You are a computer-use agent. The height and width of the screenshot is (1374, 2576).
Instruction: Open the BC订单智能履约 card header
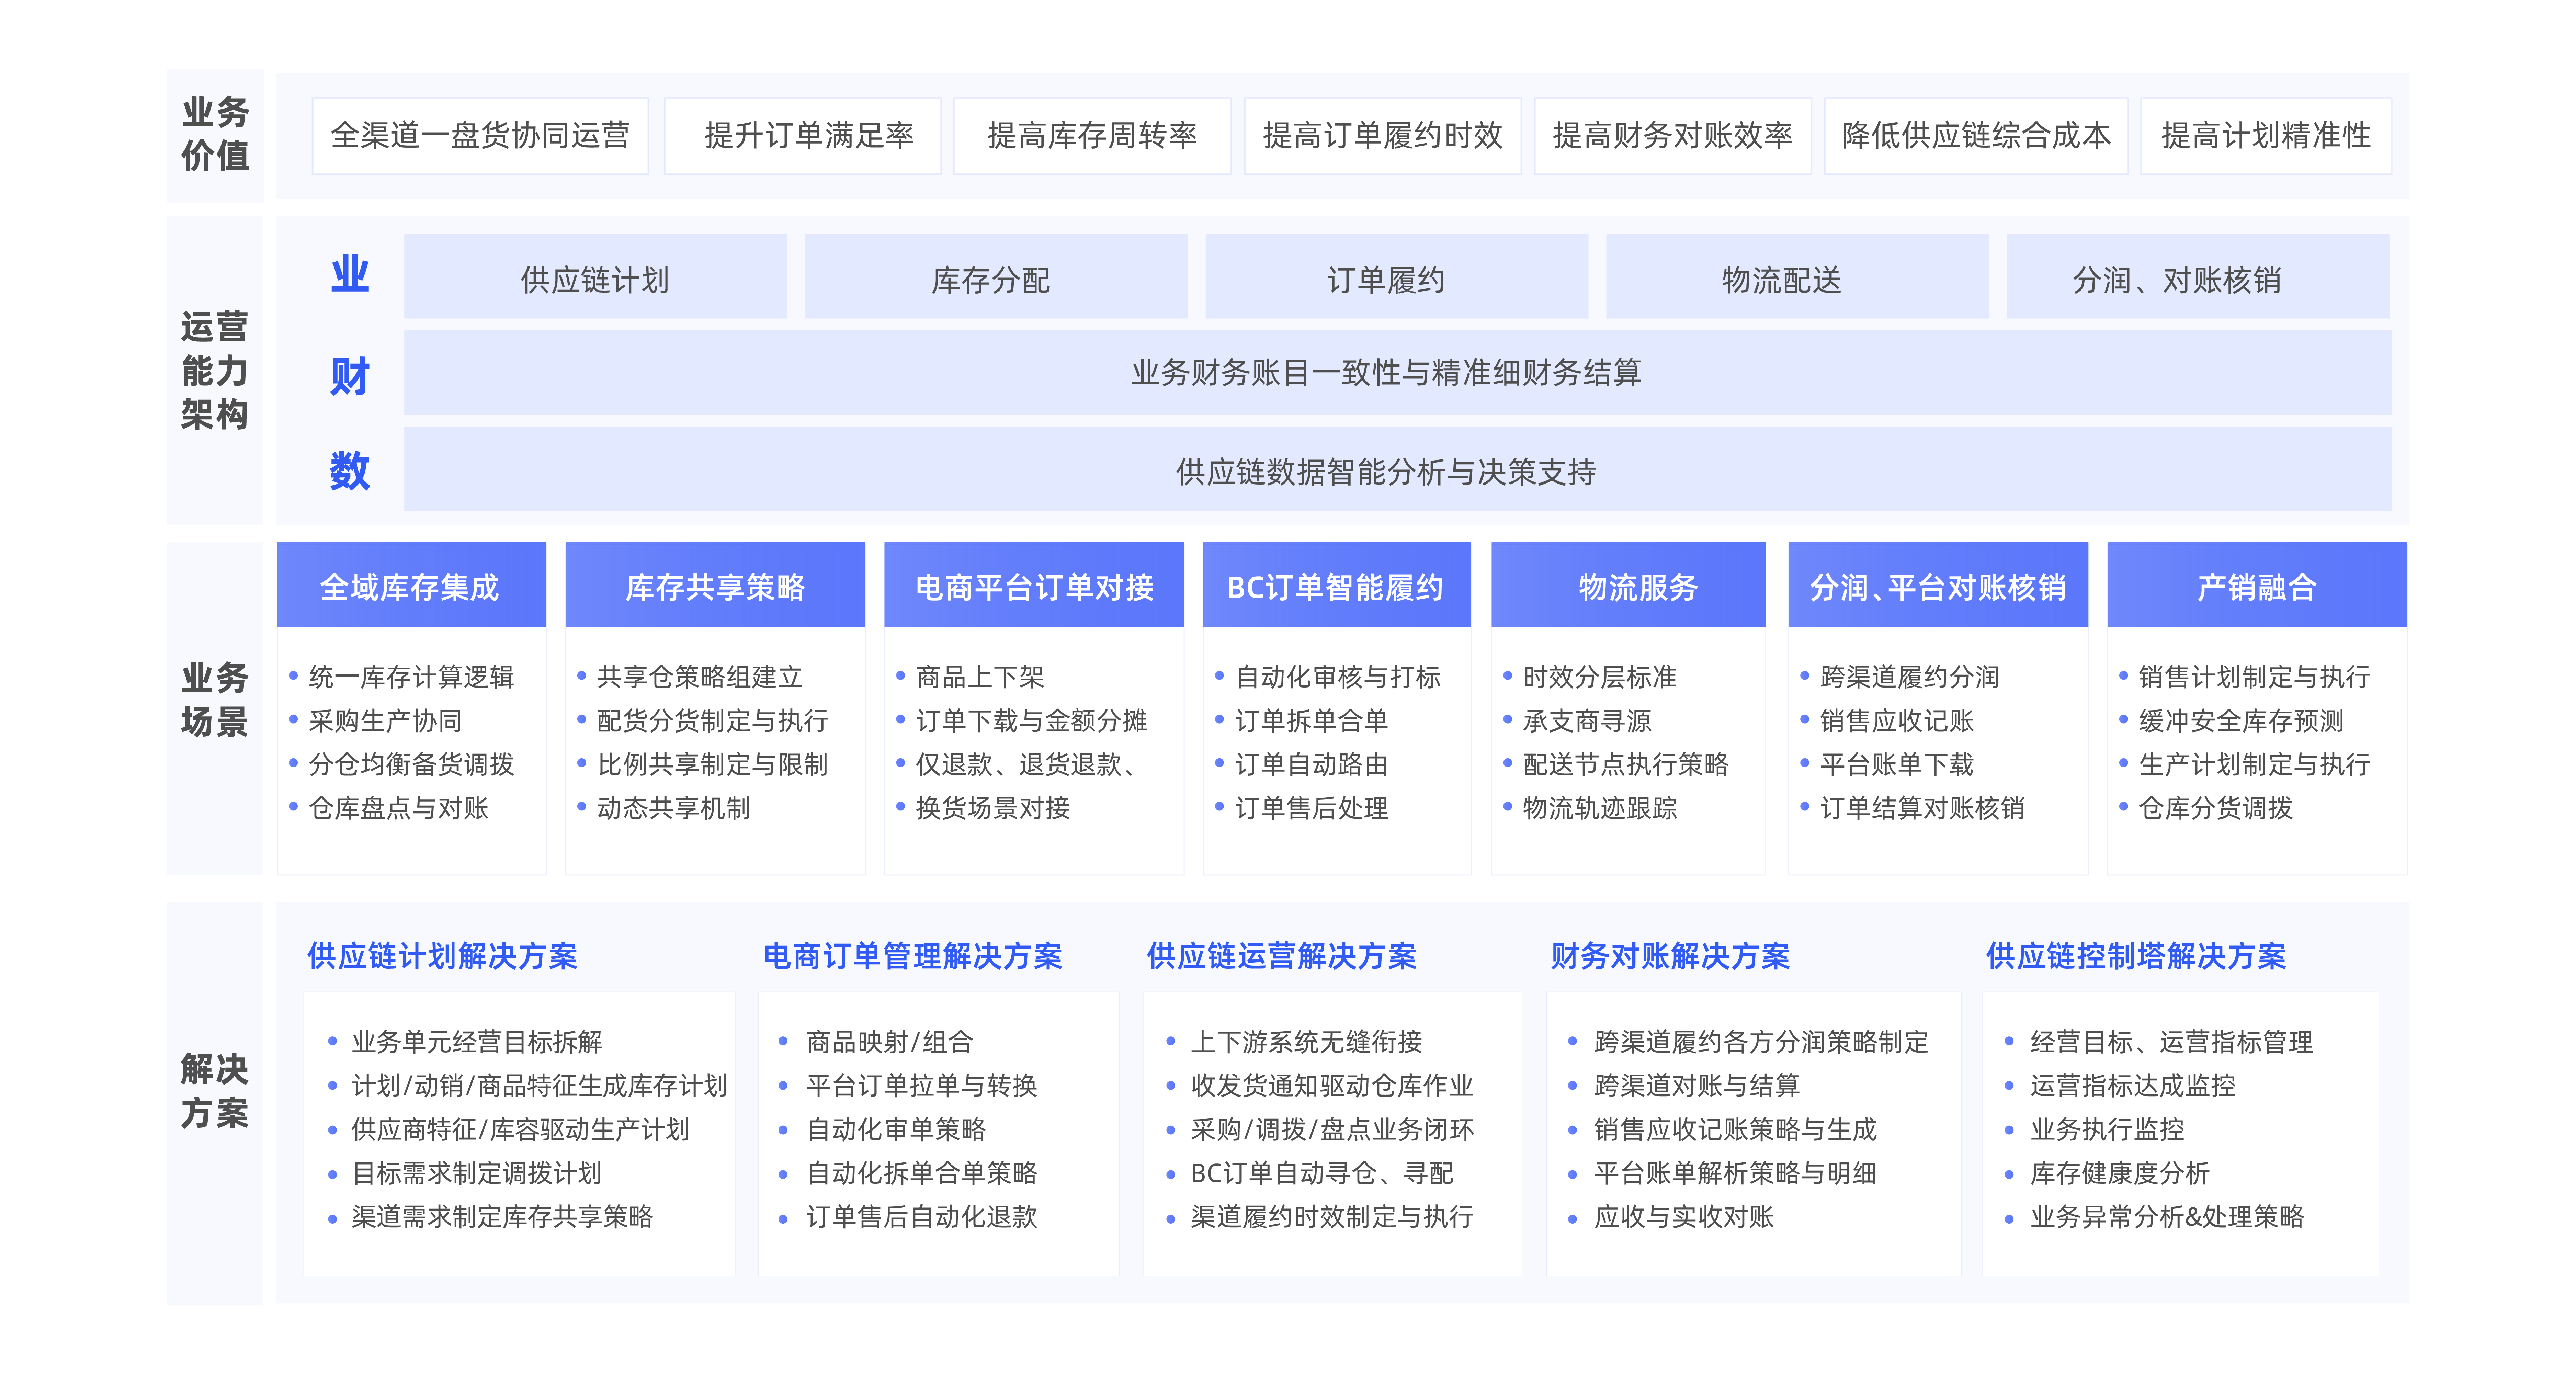coord(1337,585)
